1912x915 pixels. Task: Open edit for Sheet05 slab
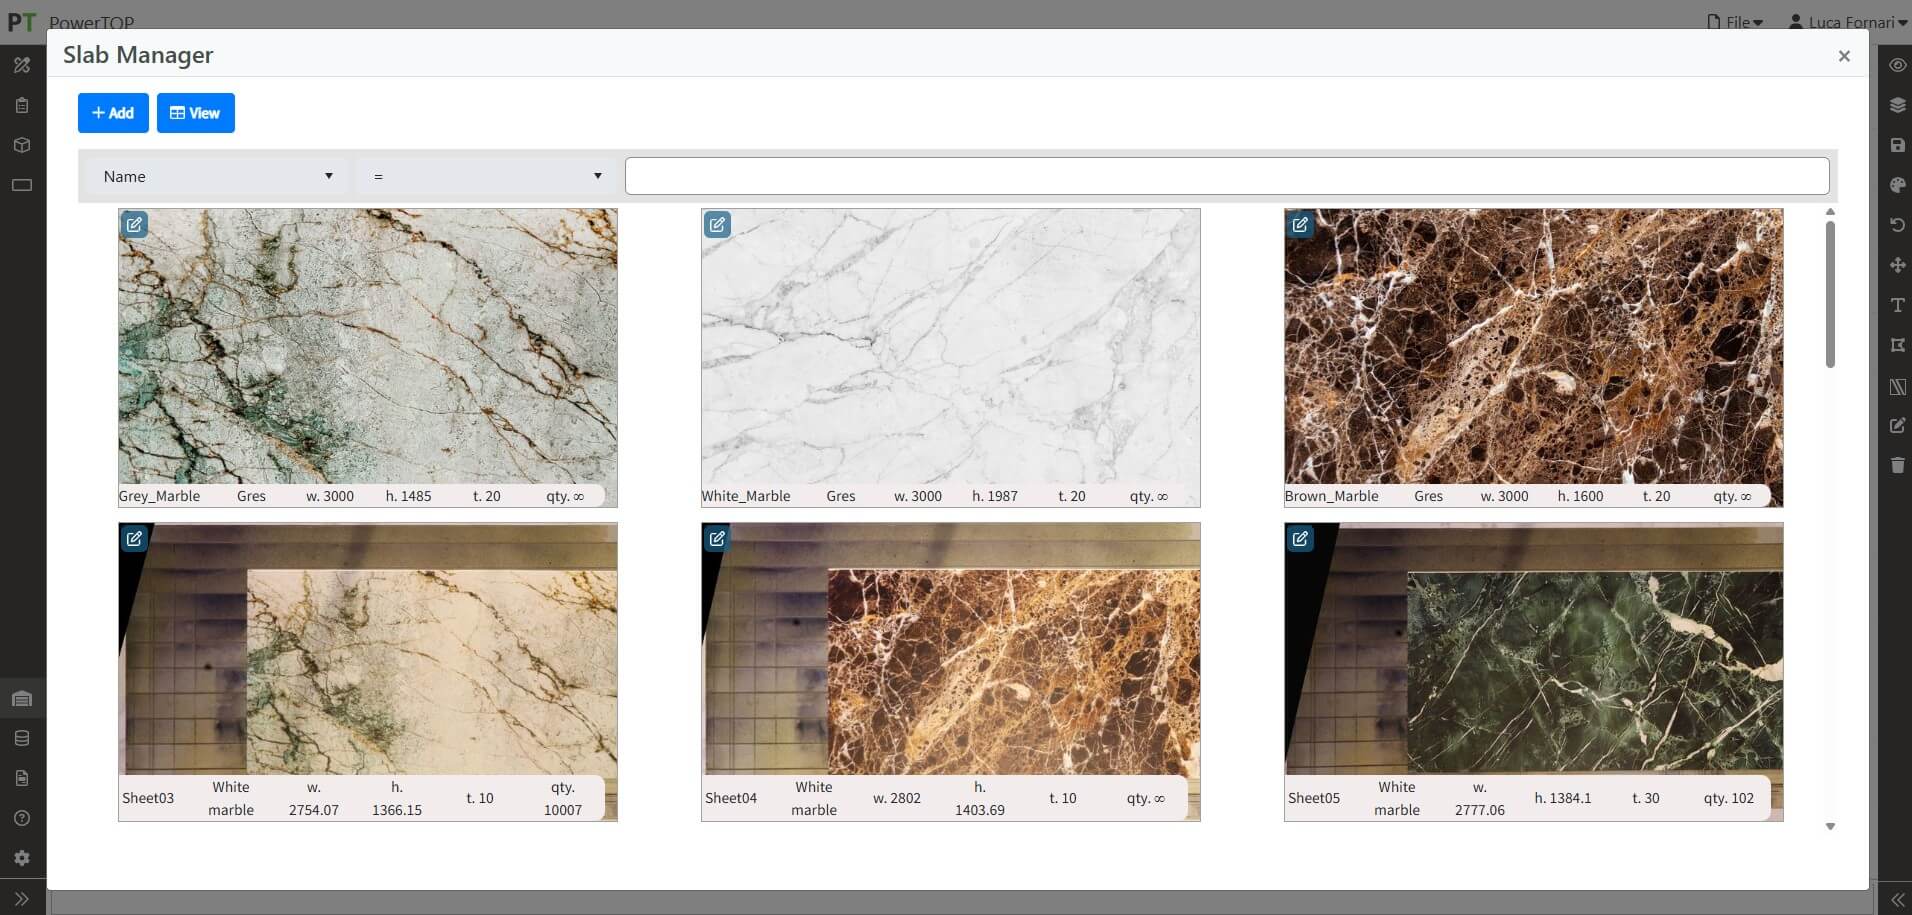[x=1300, y=538]
